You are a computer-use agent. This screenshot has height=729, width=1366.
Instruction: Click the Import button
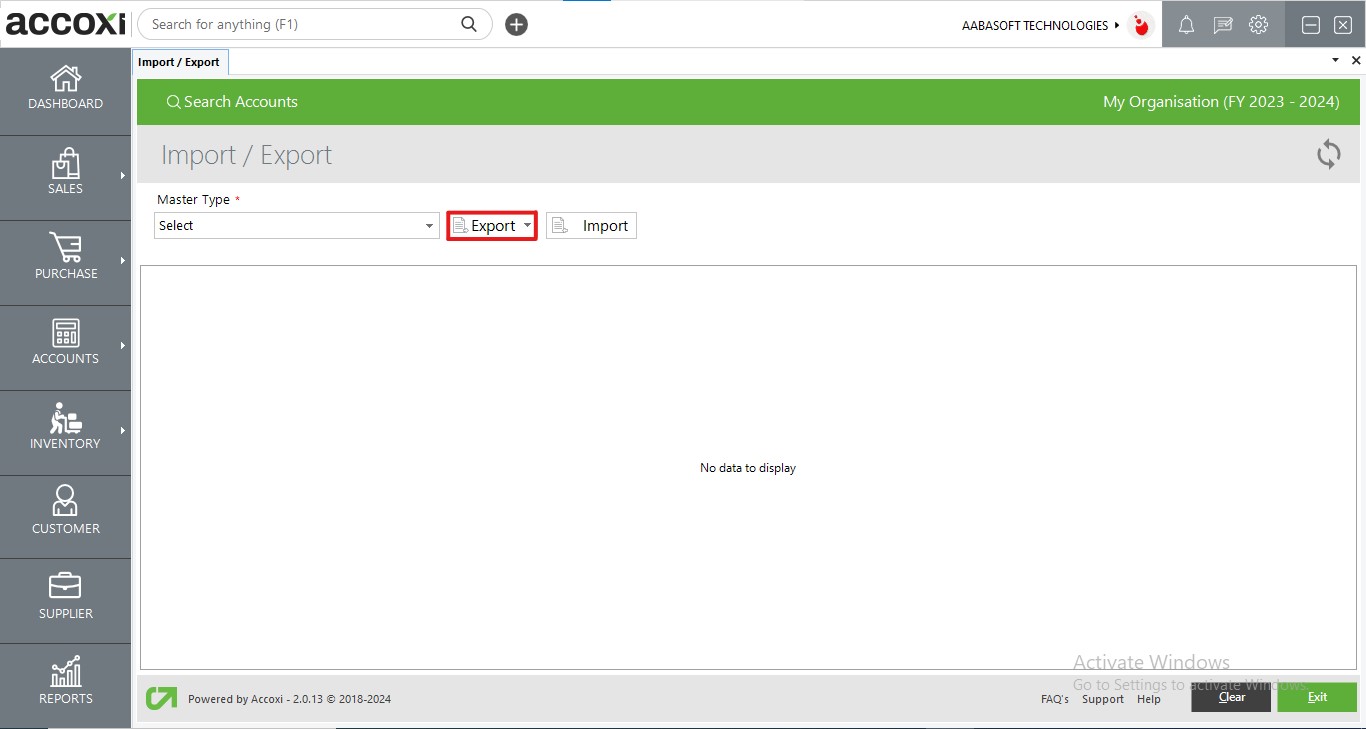pyautogui.click(x=591, y=226)
